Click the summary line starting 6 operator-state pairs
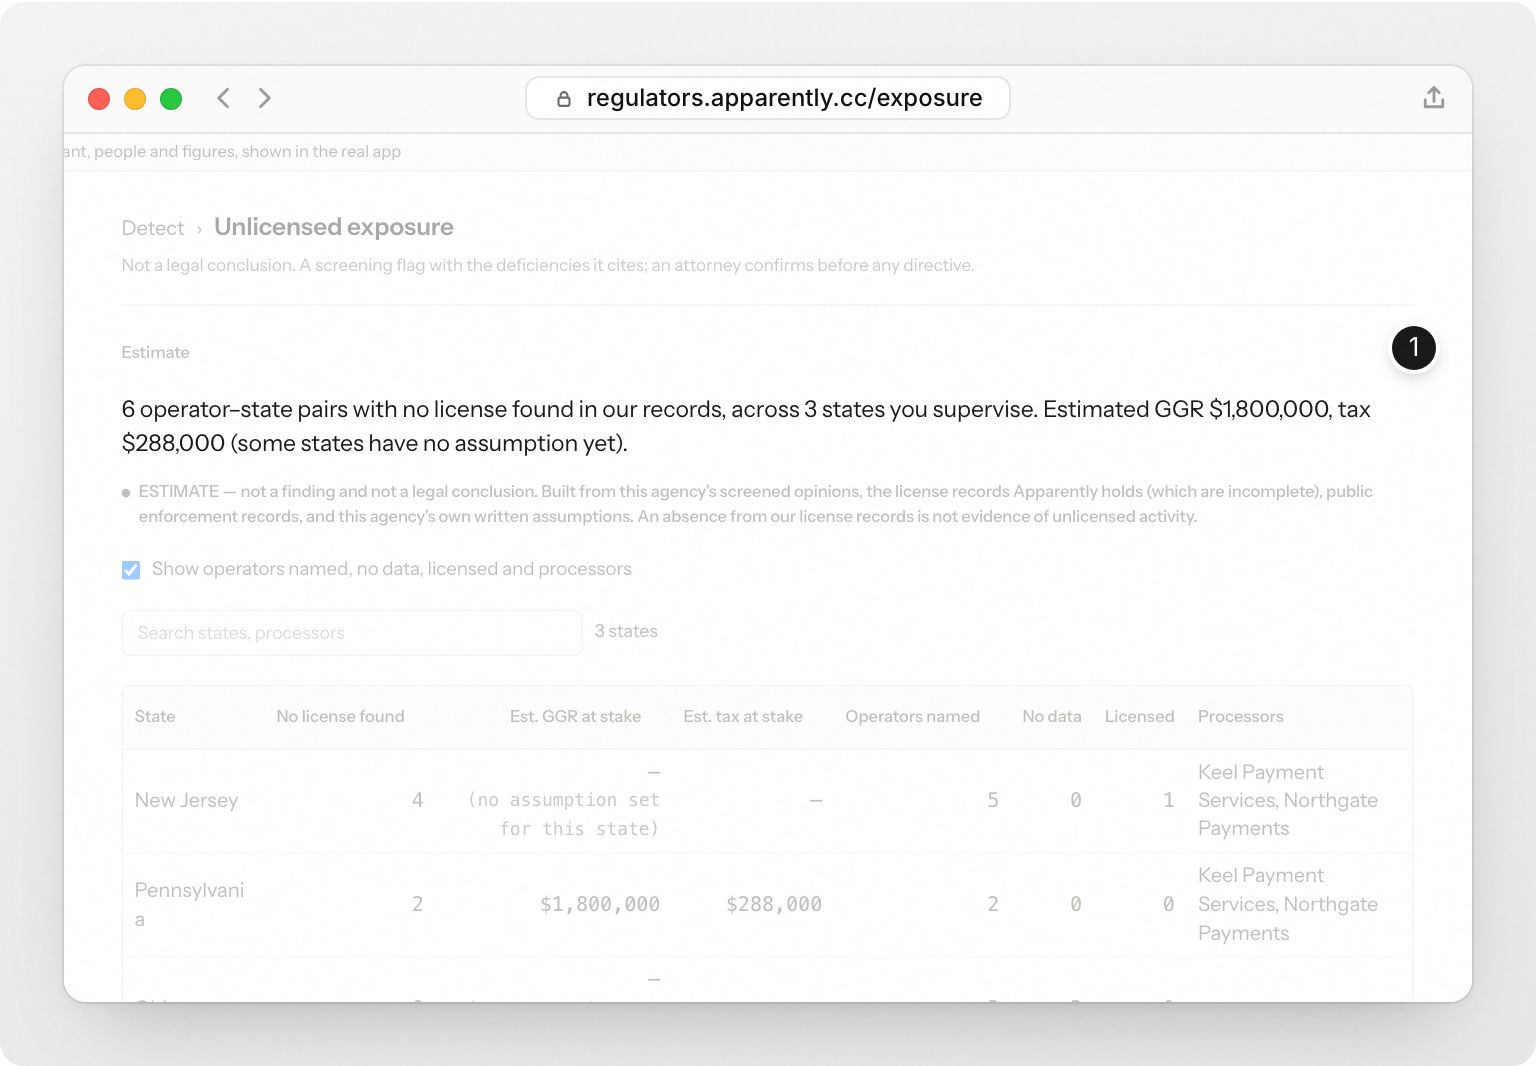1536x1066 pixels. tap(746, 426)
